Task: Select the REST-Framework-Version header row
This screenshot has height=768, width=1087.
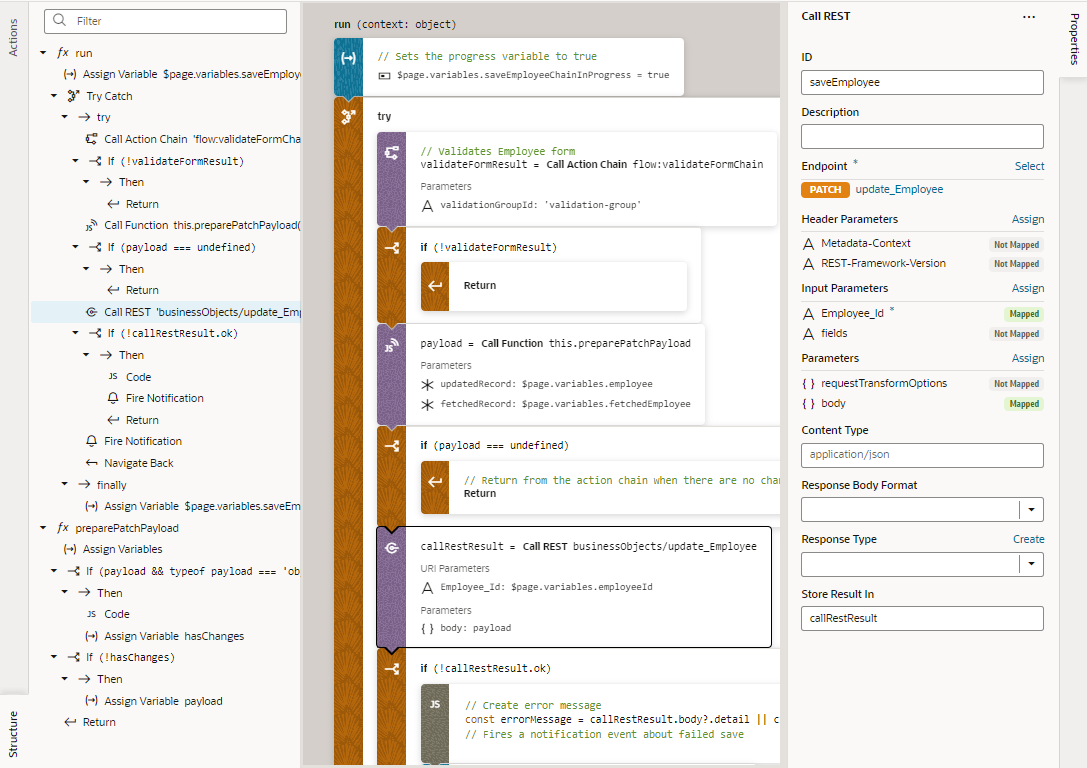Action: pyautogui.click(x=922, y=263)
